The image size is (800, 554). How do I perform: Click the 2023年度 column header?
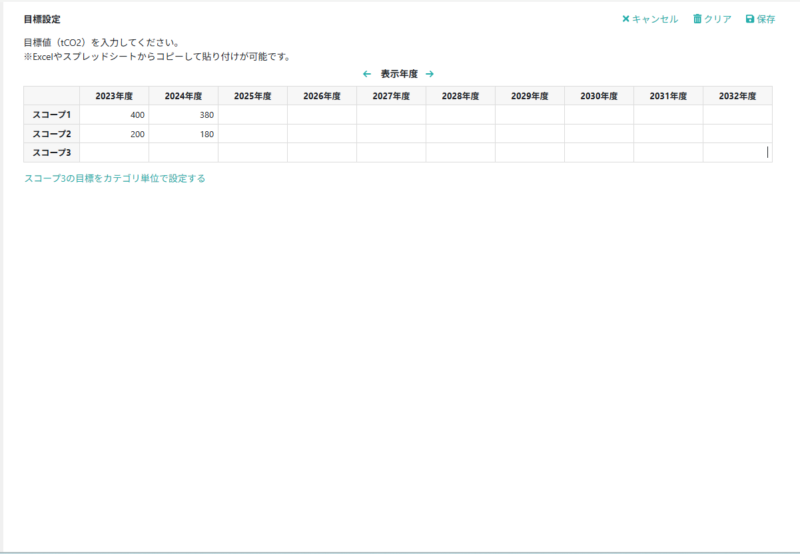point(114,96)
